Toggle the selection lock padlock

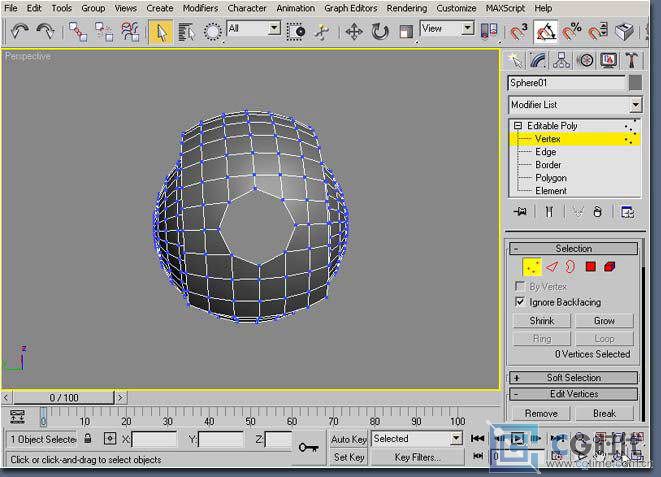(88, 439)
